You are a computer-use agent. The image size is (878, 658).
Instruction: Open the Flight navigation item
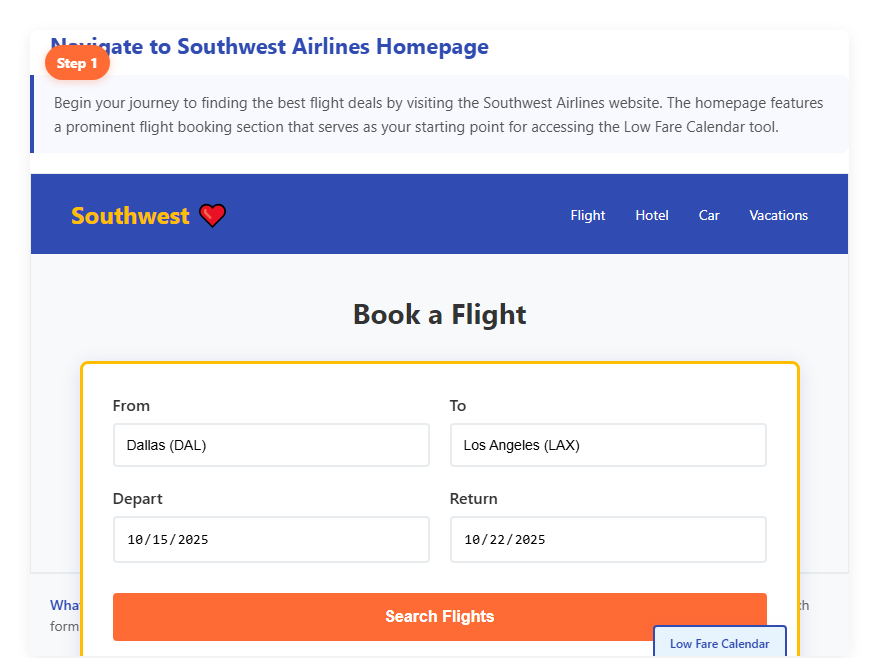coord(588,215)
